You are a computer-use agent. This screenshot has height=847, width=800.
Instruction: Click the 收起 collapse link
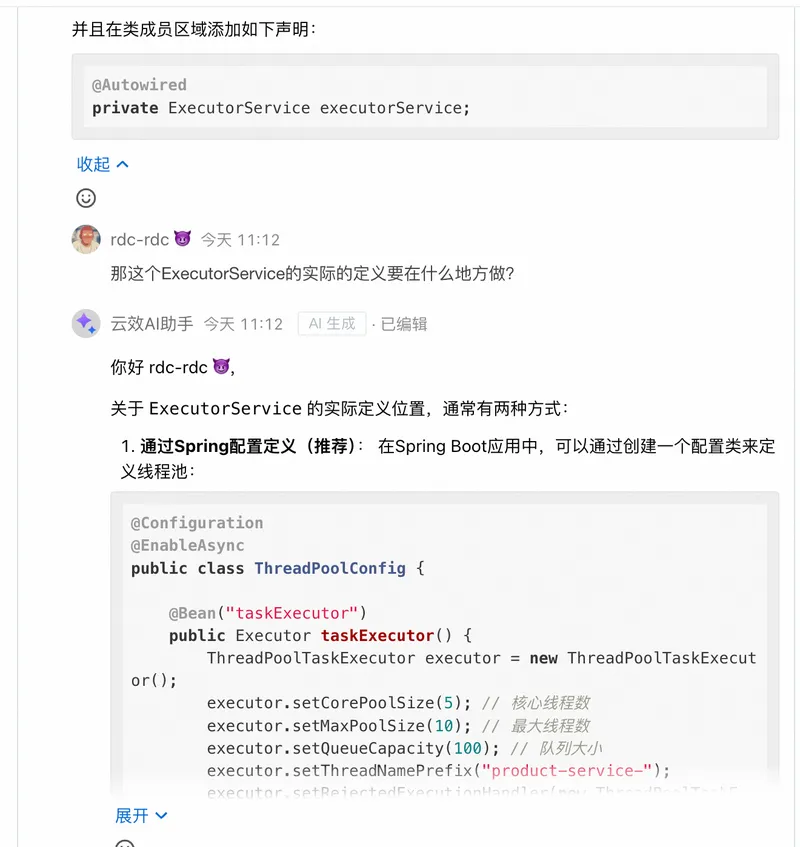pyautogui.click(x=93, y=164)
